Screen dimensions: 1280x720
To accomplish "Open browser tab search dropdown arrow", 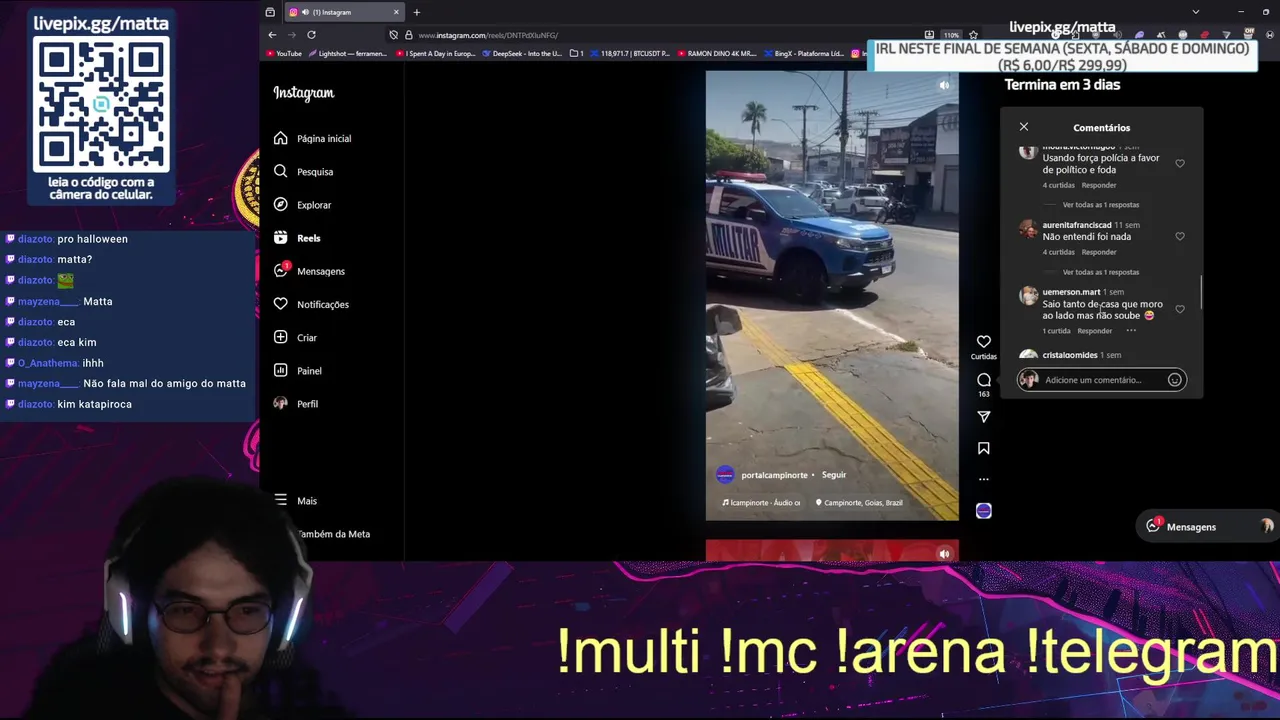I will (x=1195, y=12).
